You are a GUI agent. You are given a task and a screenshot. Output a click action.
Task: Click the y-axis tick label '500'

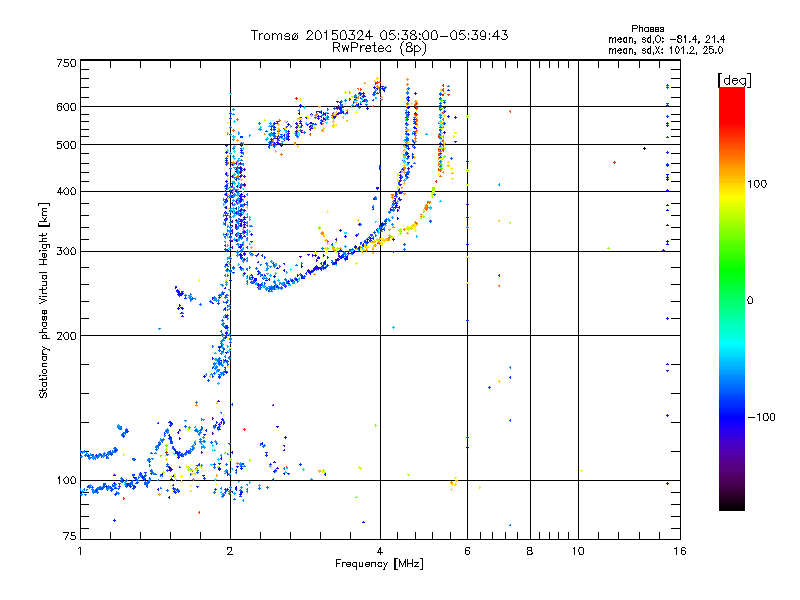66,145
